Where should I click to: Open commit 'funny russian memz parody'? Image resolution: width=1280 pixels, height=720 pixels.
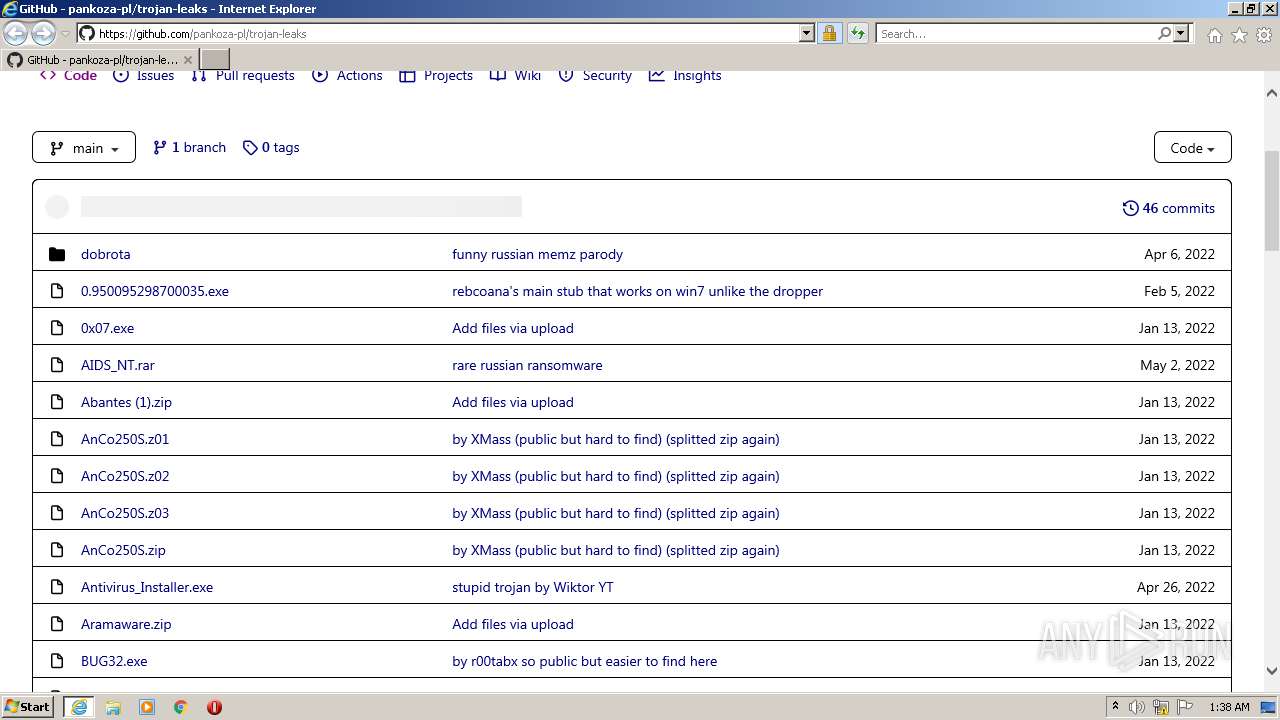point(537,254)
